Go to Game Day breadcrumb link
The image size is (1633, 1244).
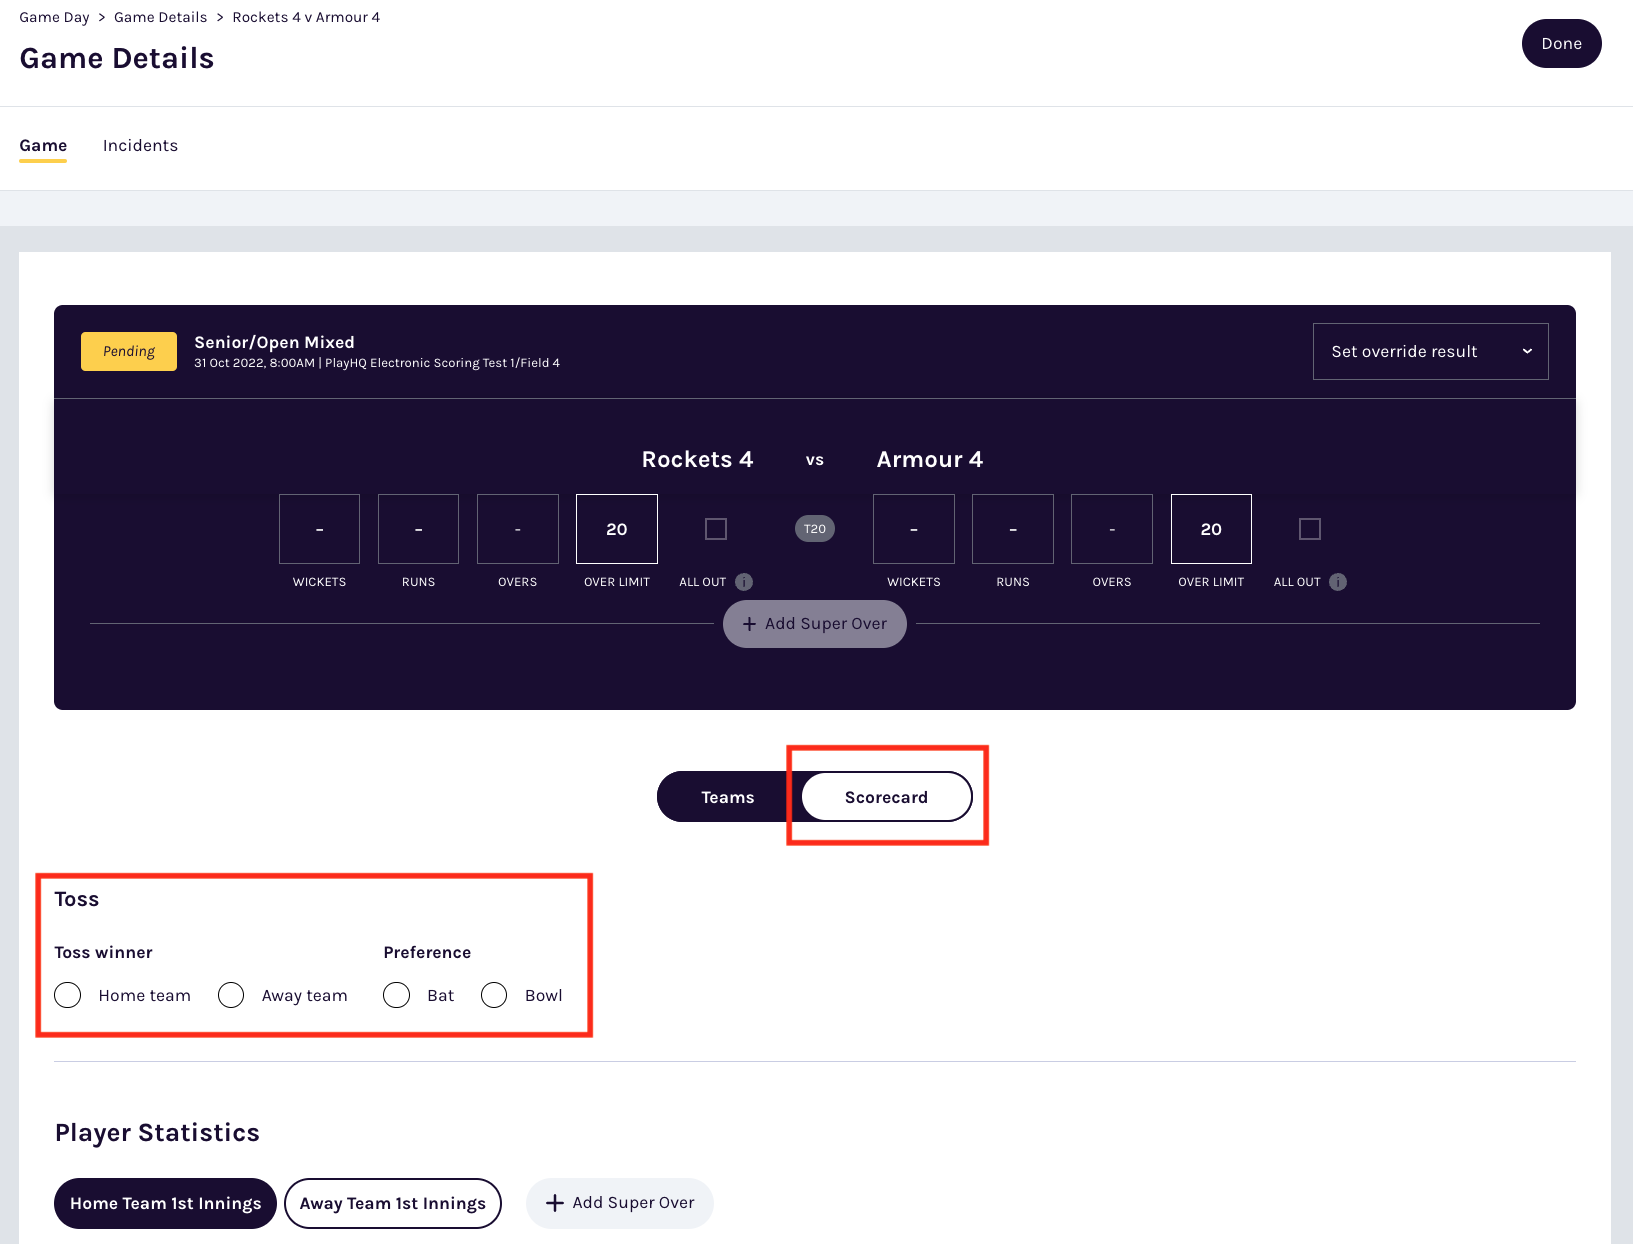tap(54, 17)
